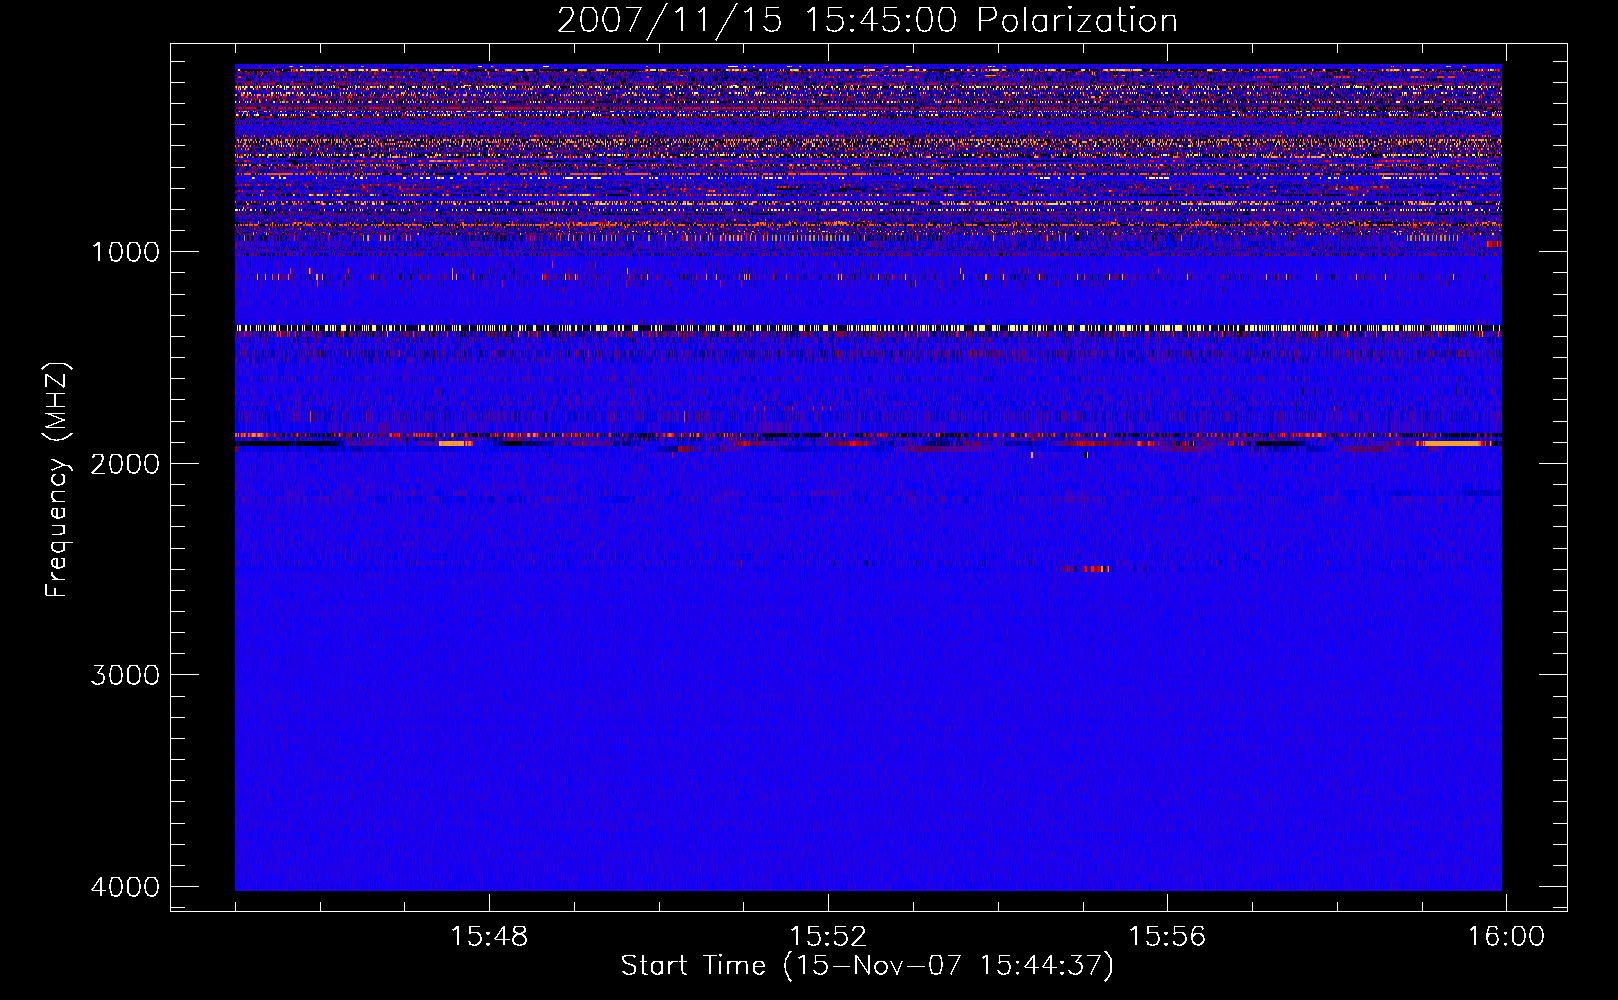The height and width of the screenshot is (1000, 1618).
Task: Click the 'Start Time (15-Nov-07 15:44:37)' label
Action: point(867,966)
